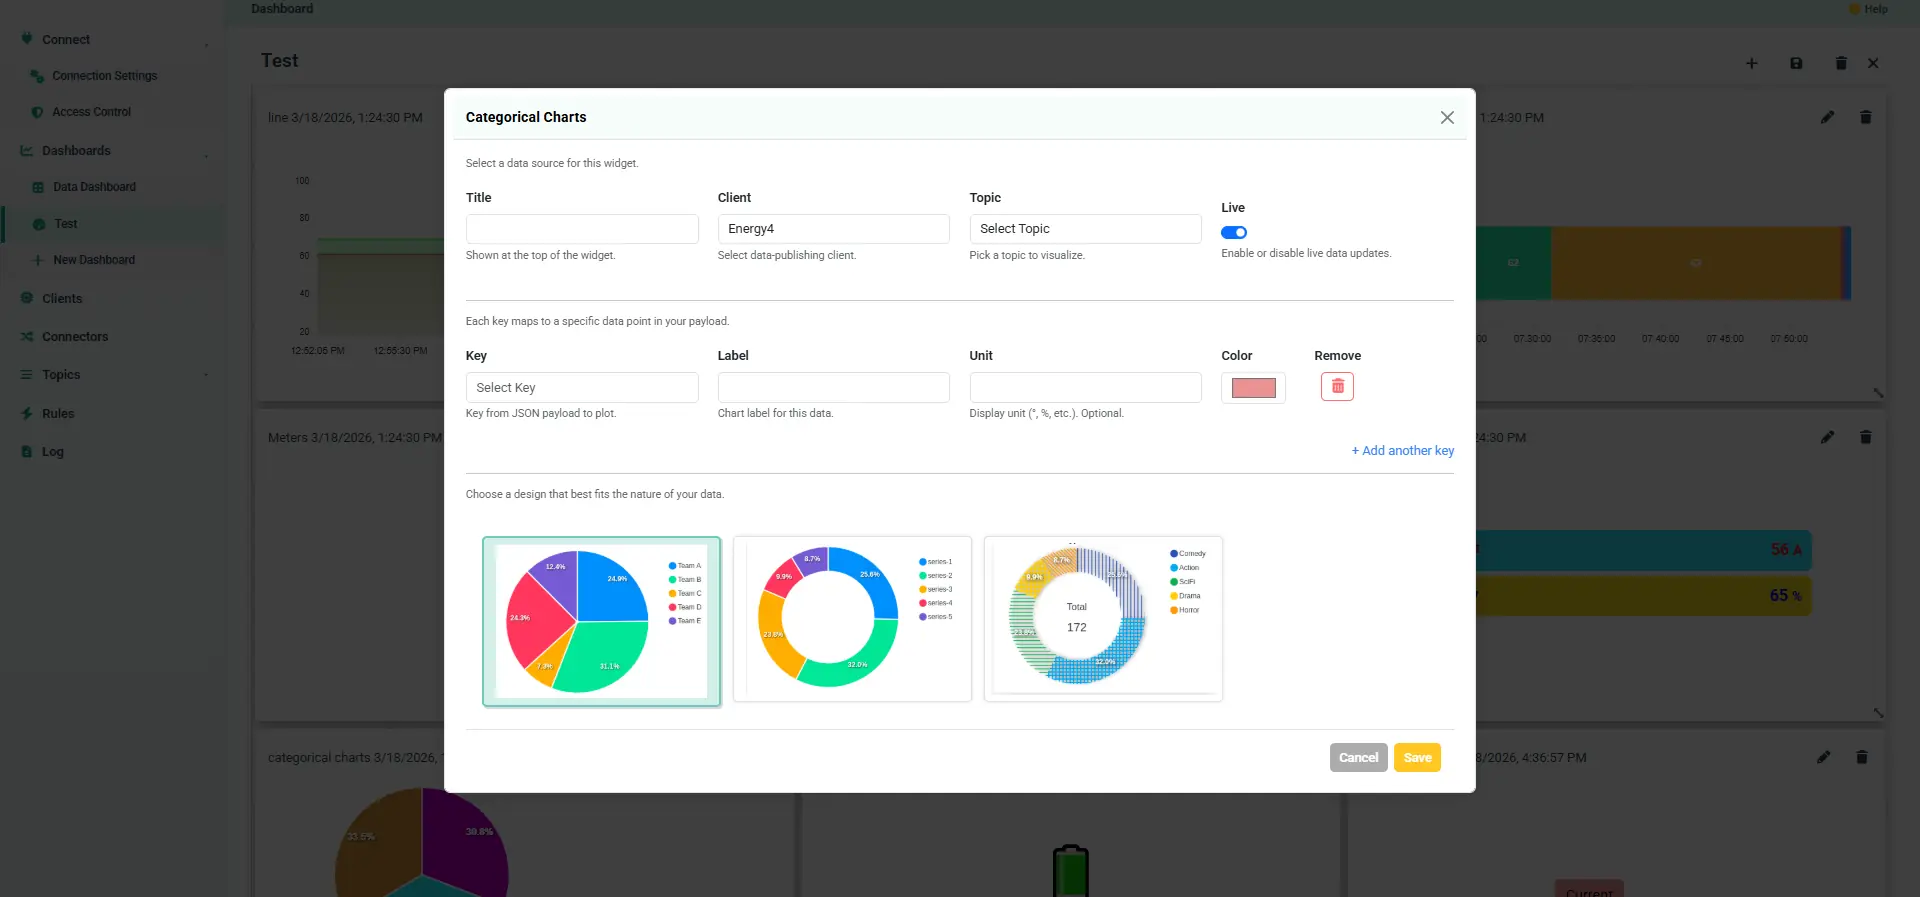Click the pencil edit icon on top-right widget

1827,117
